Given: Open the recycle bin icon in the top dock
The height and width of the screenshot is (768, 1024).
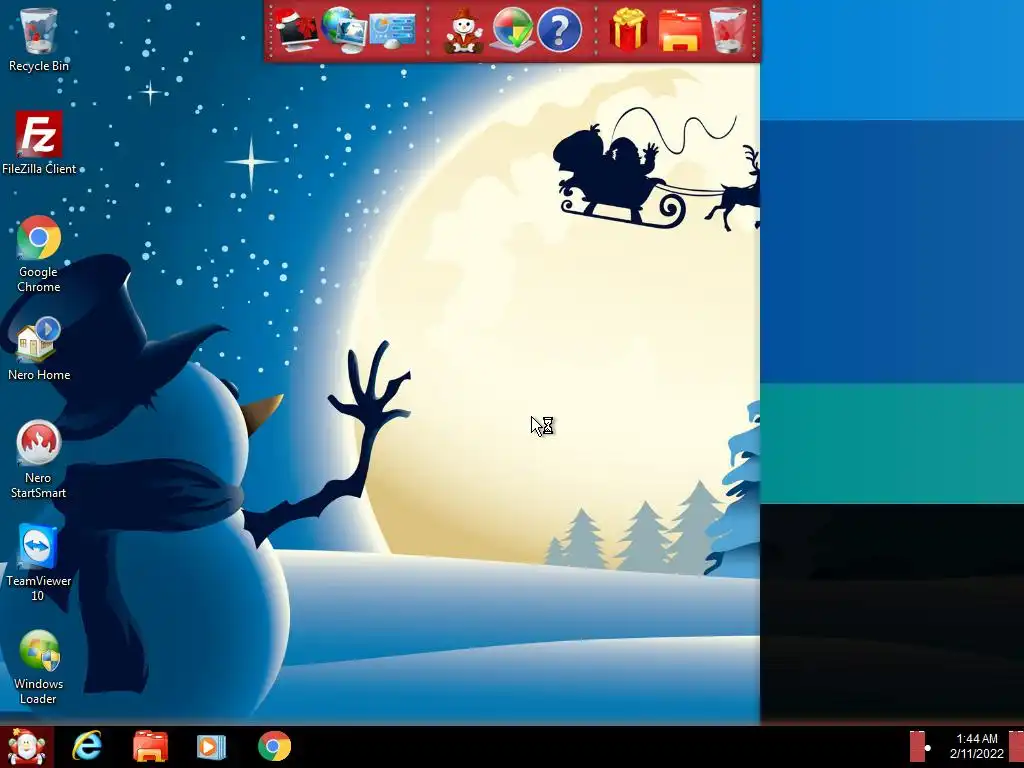Looking at the screenshot, I should (728, 29).
